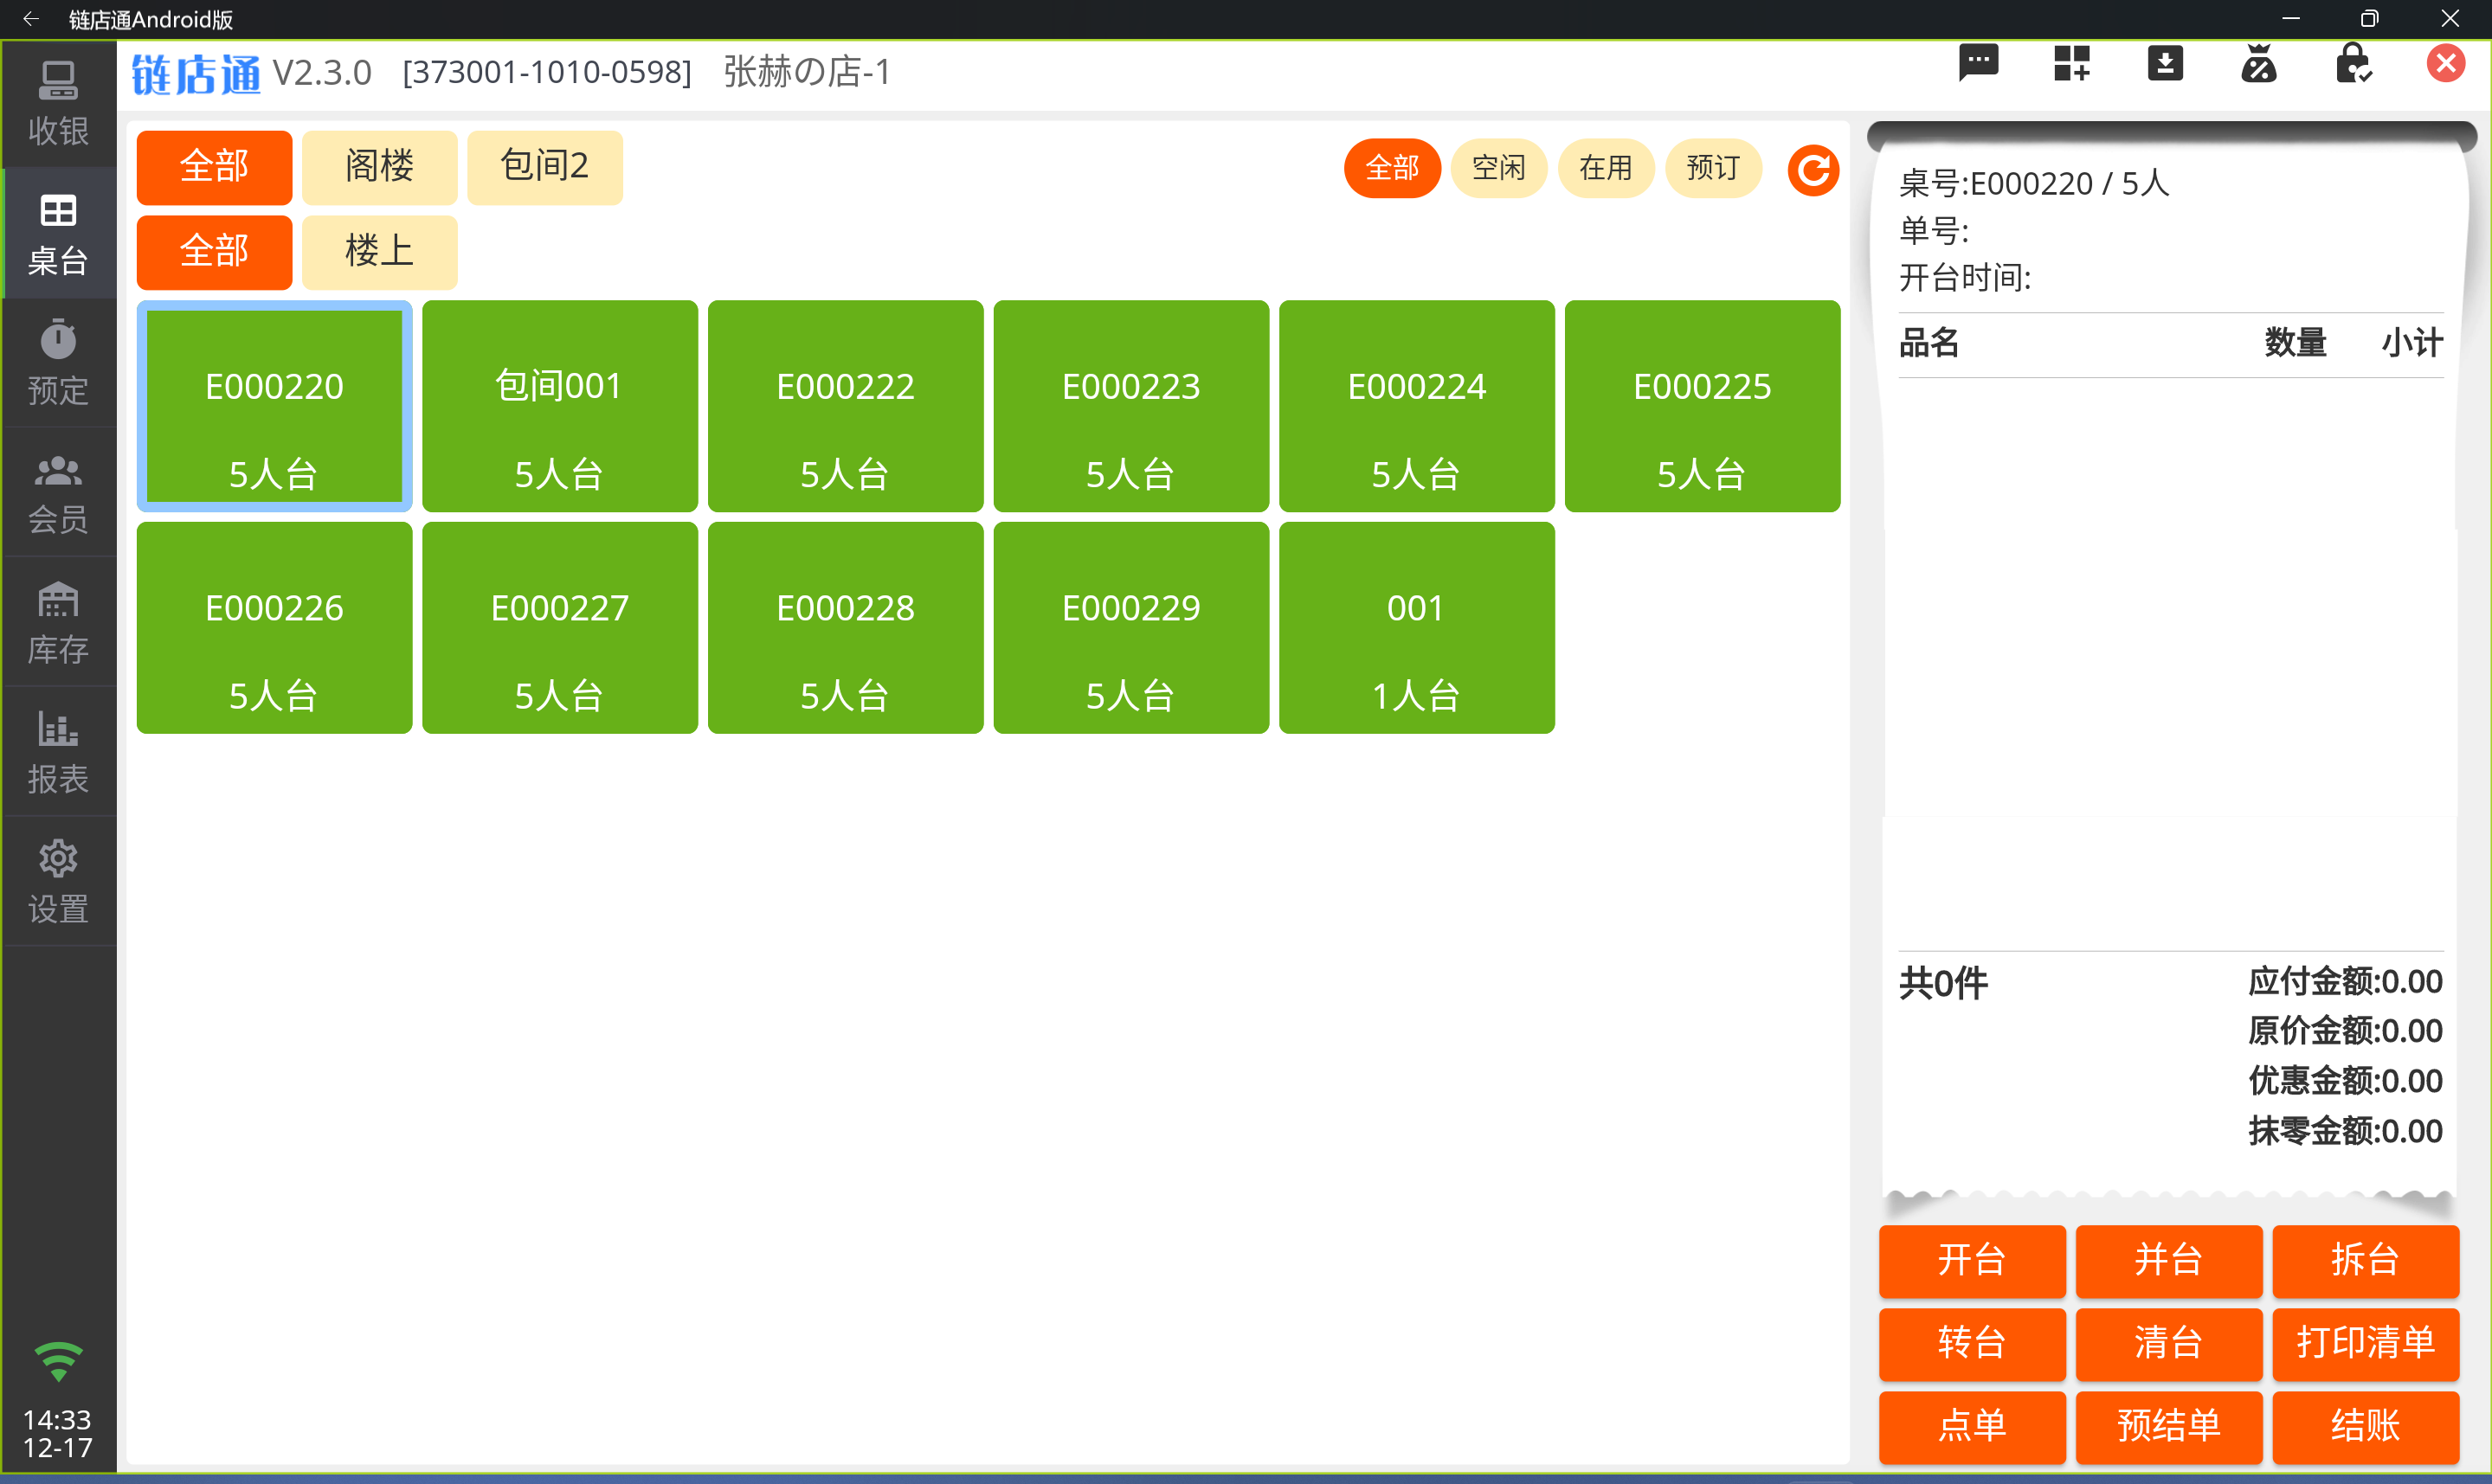2492x1484 pixels.
Task: Open the message chat bubble icon
Action: coord(1978,65)
